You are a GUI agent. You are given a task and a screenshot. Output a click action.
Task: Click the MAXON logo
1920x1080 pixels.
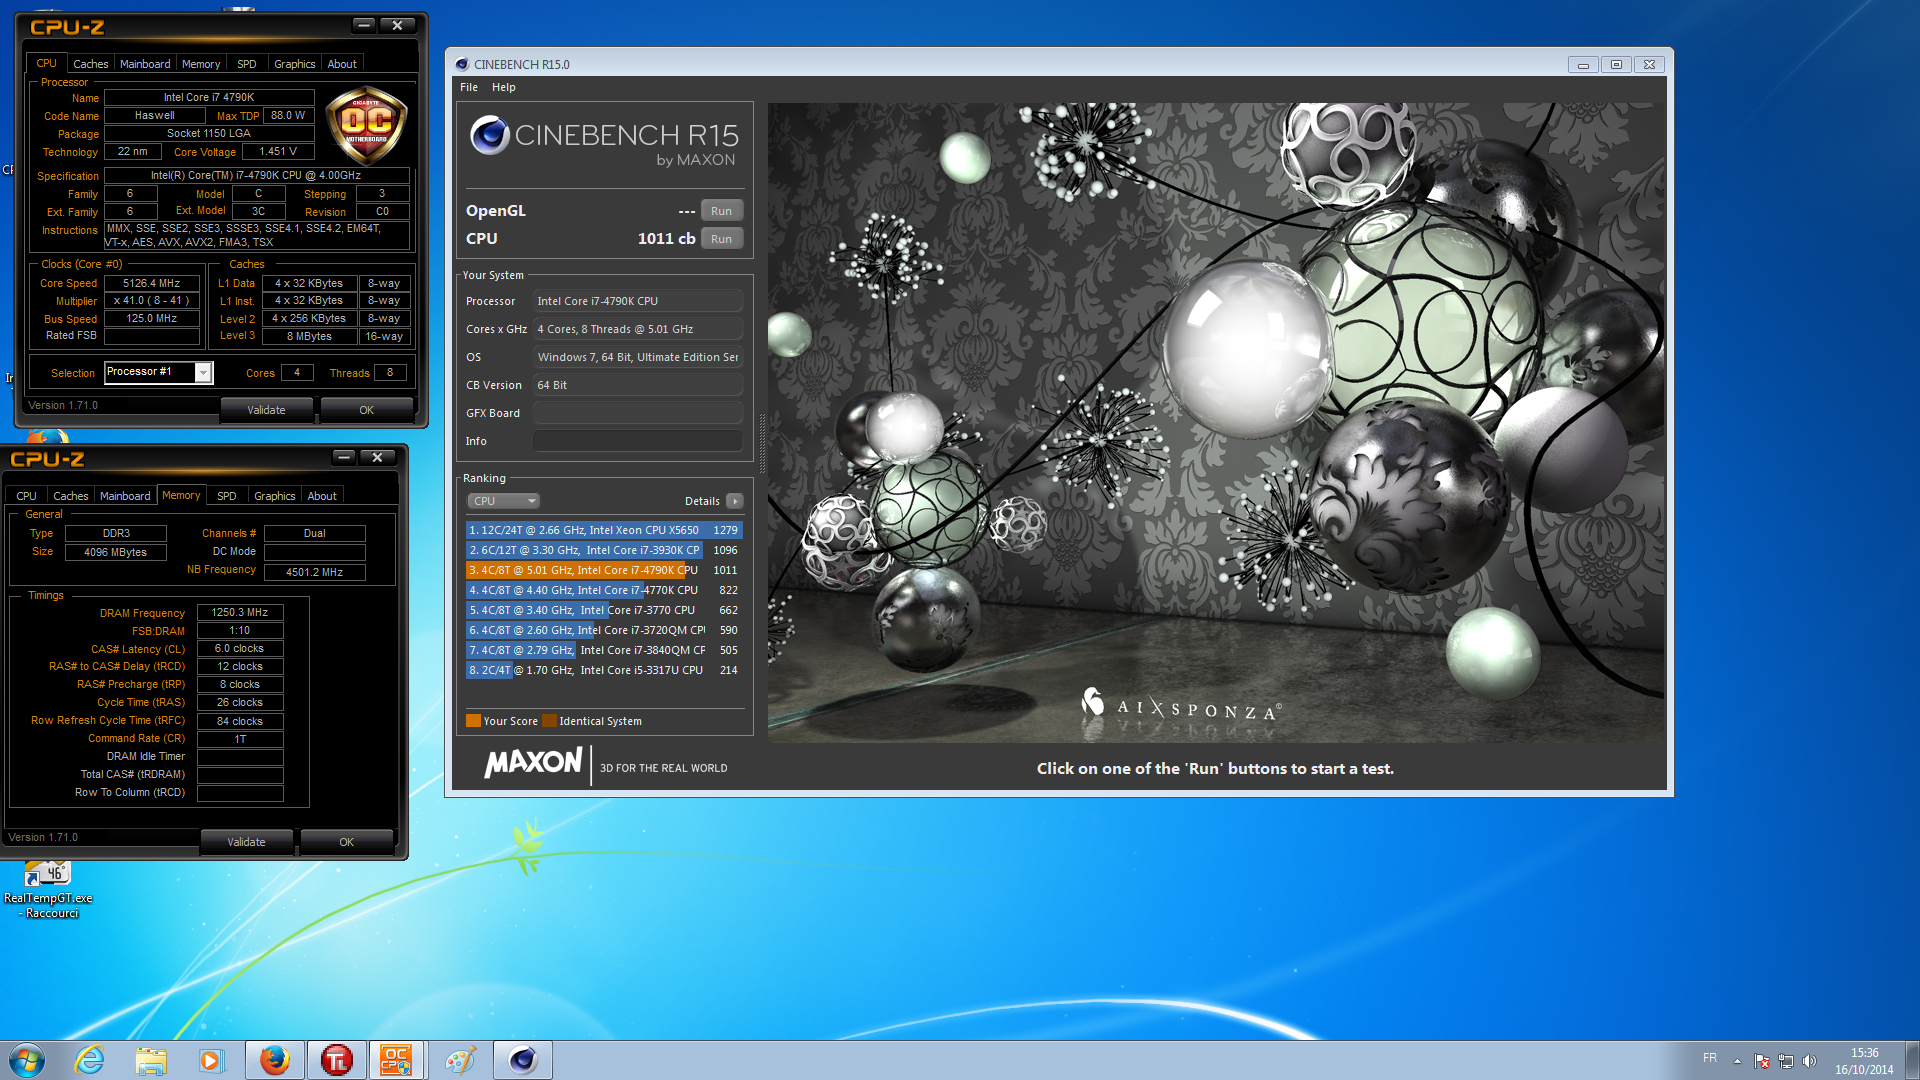533,764
